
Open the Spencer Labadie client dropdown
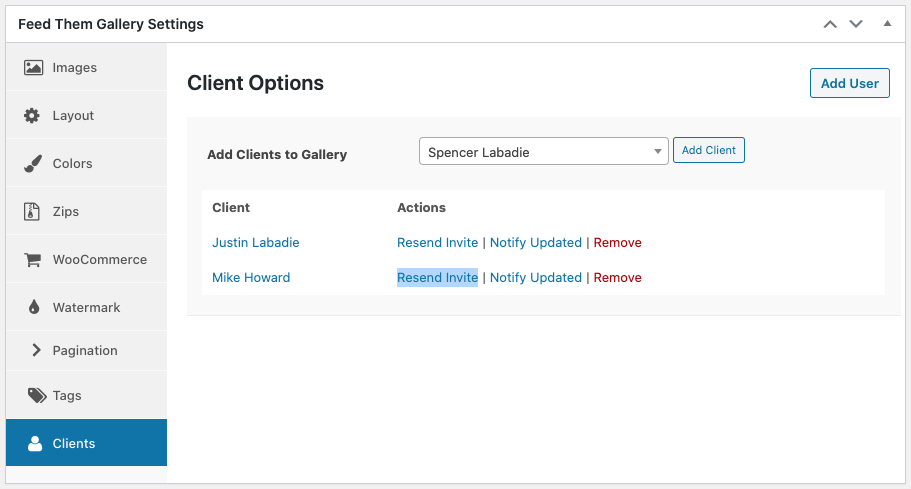pyautogui.click(x=544, y=151)
